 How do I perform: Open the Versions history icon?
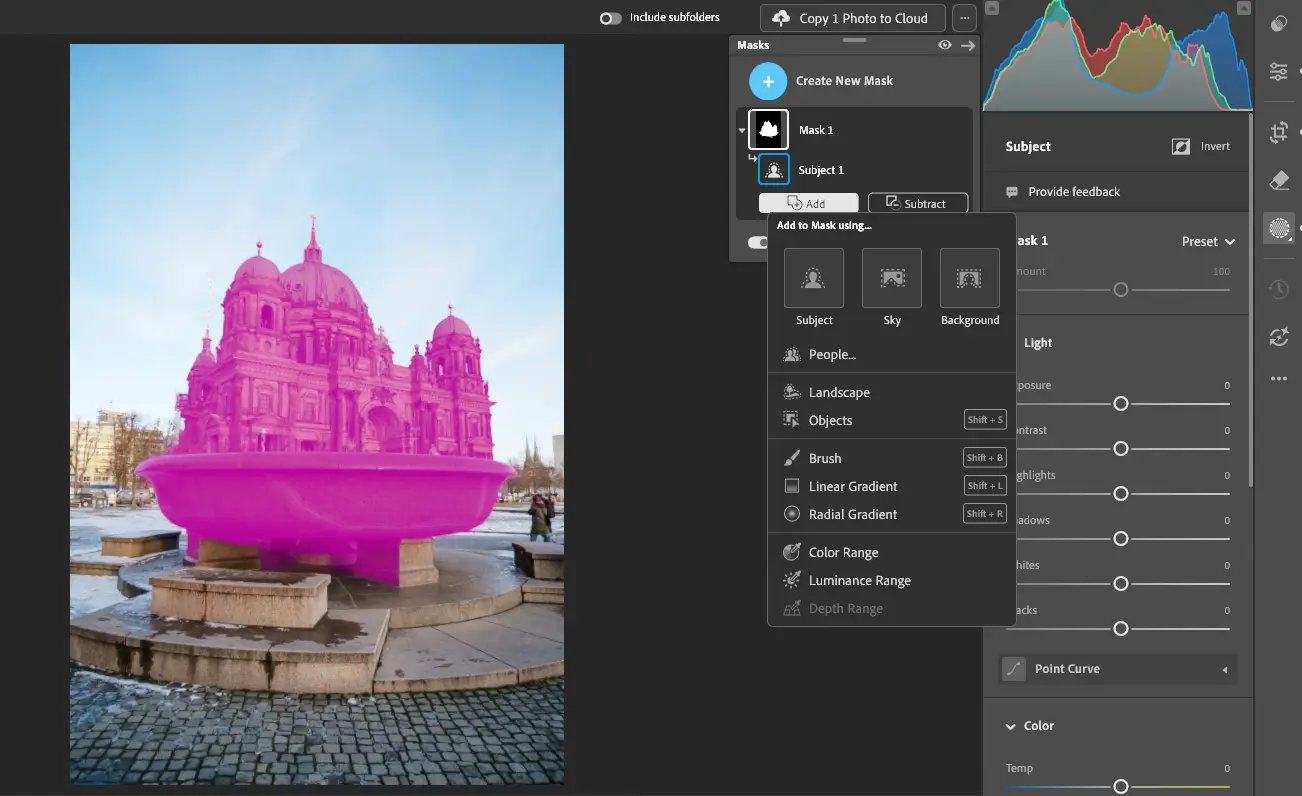click(x=1279, y=289)
